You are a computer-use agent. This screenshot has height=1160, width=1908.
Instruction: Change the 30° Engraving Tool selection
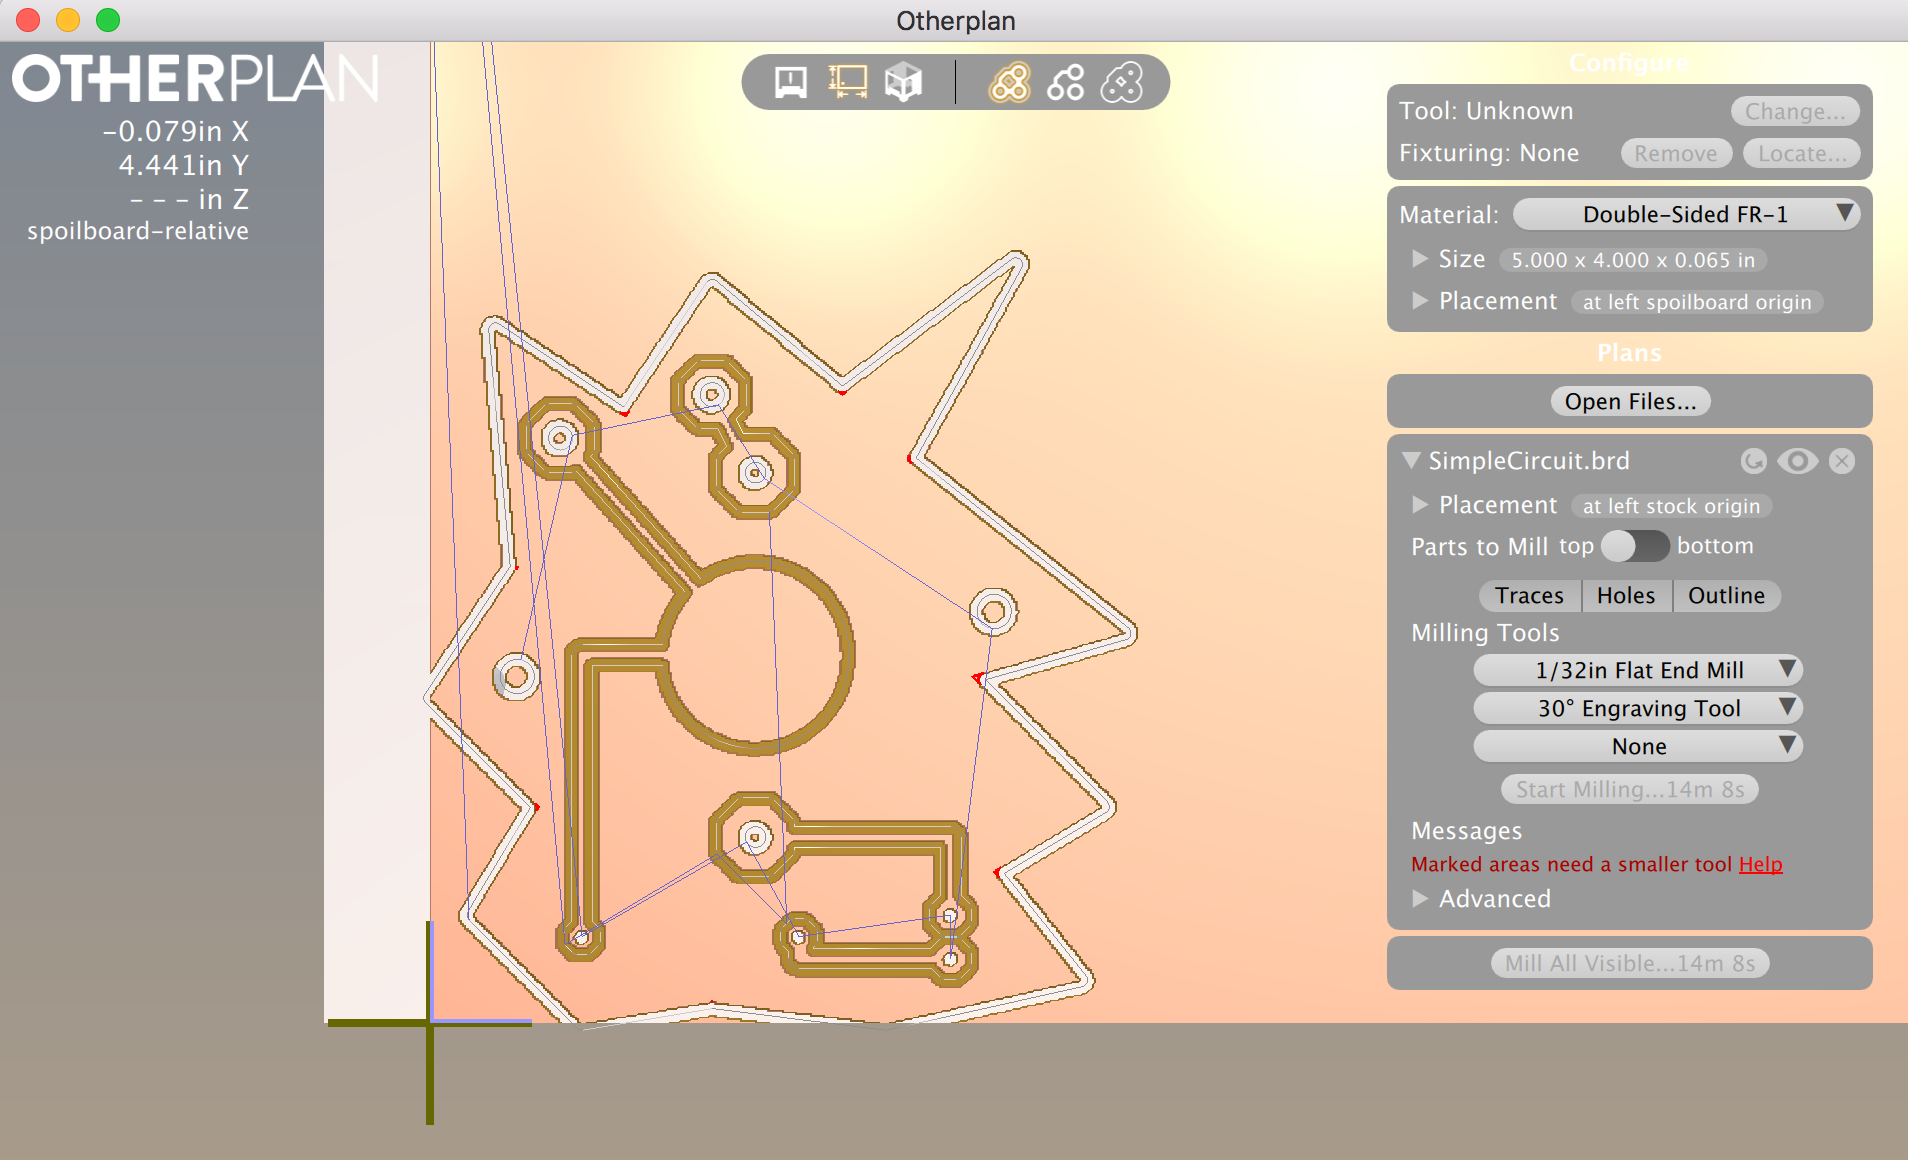pyautogui.click(x=1637, y=708)
